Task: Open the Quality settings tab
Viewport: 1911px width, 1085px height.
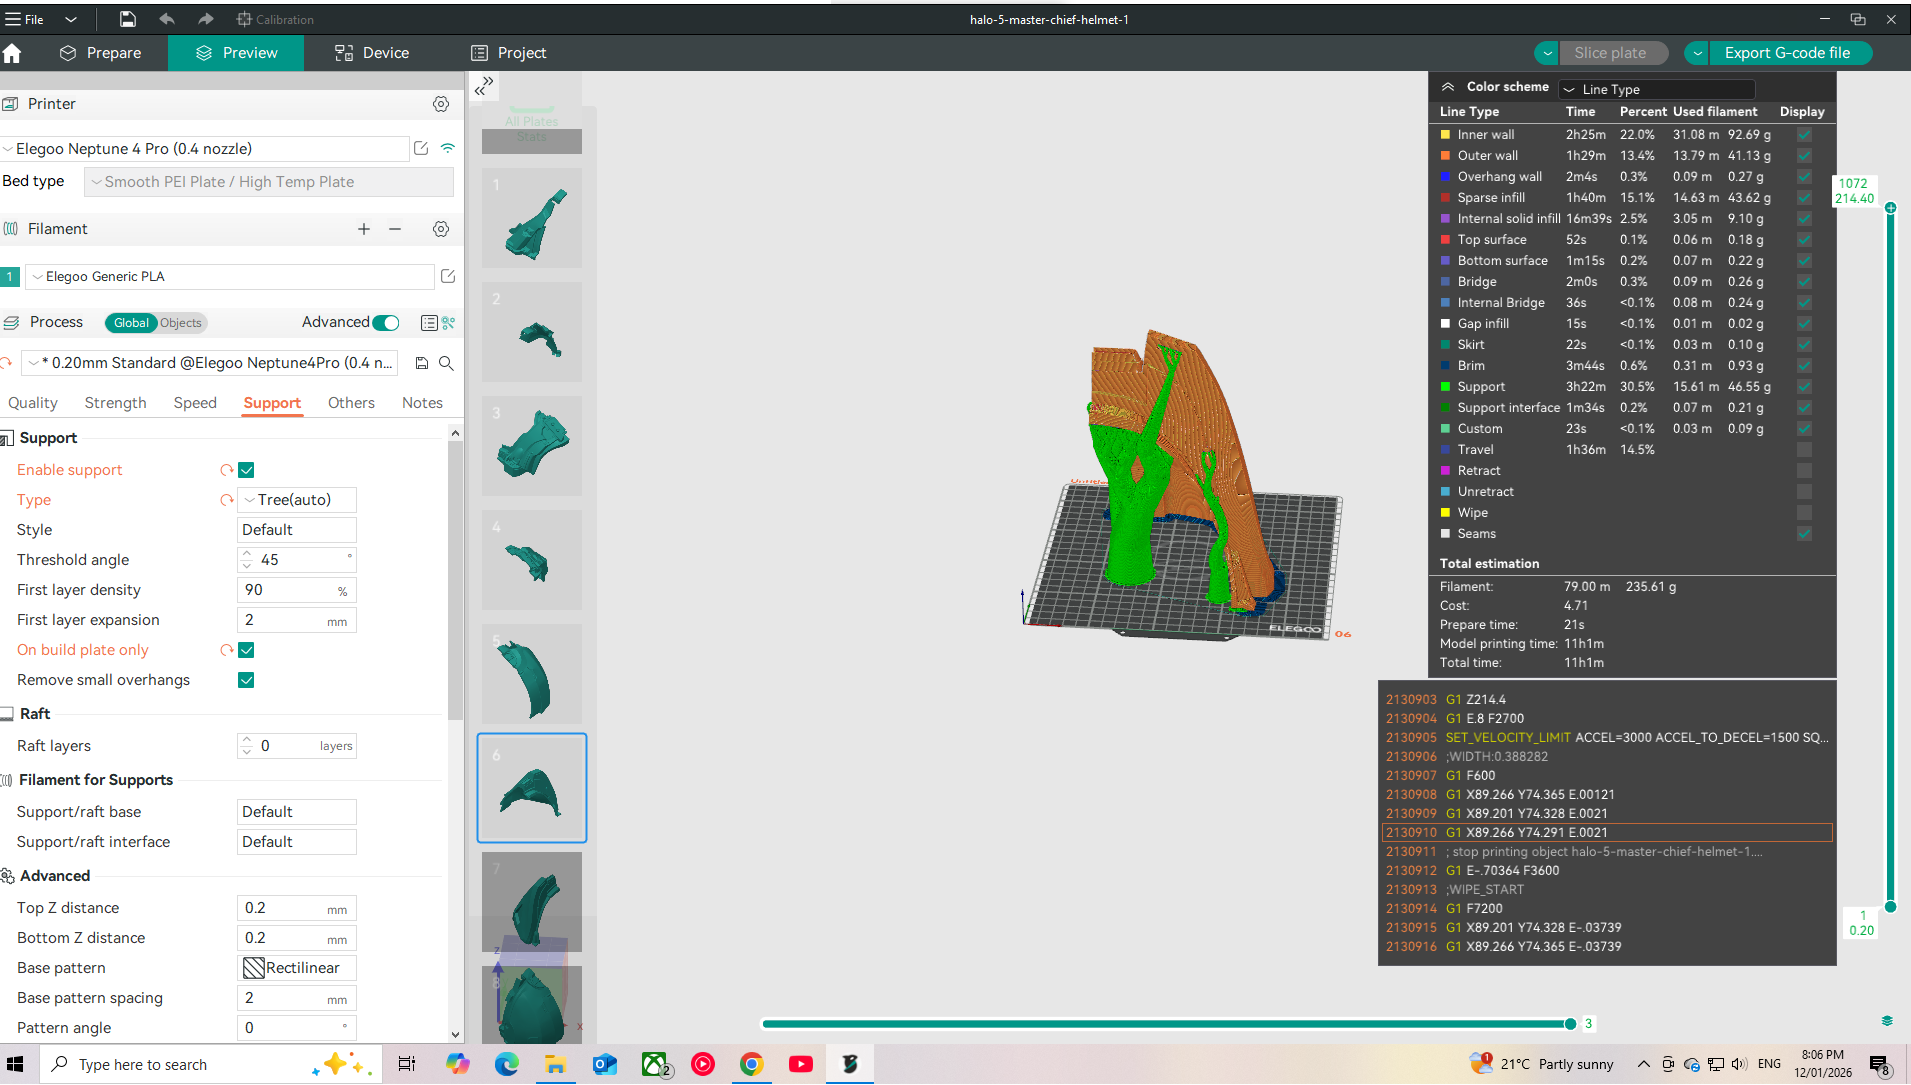Action: click(33, 403)
